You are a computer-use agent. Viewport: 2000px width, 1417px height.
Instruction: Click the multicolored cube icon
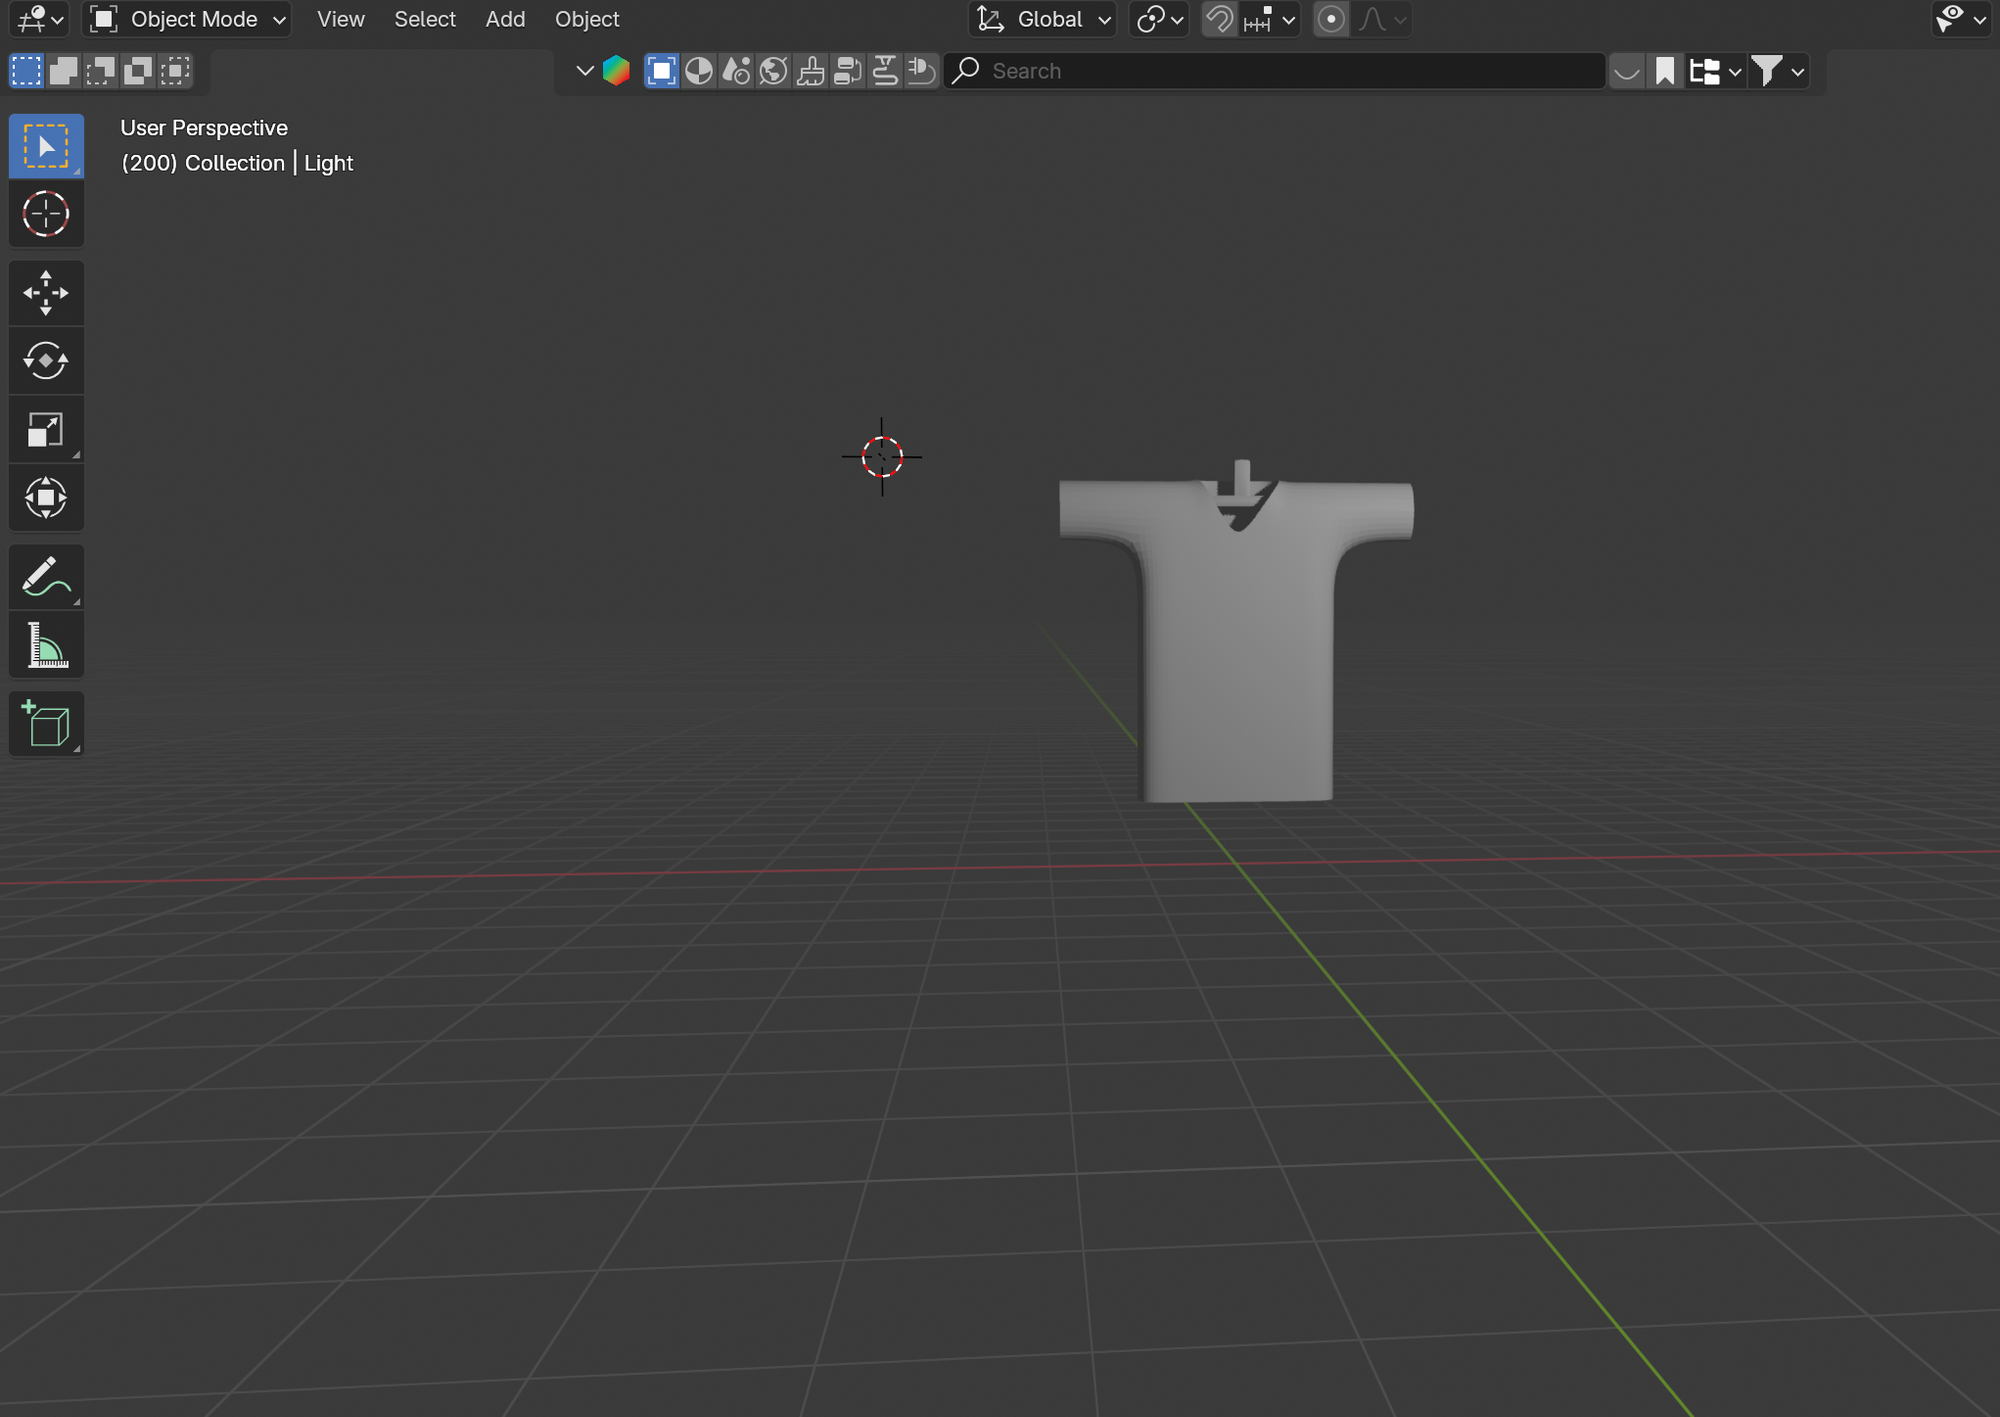click(616, 71)
